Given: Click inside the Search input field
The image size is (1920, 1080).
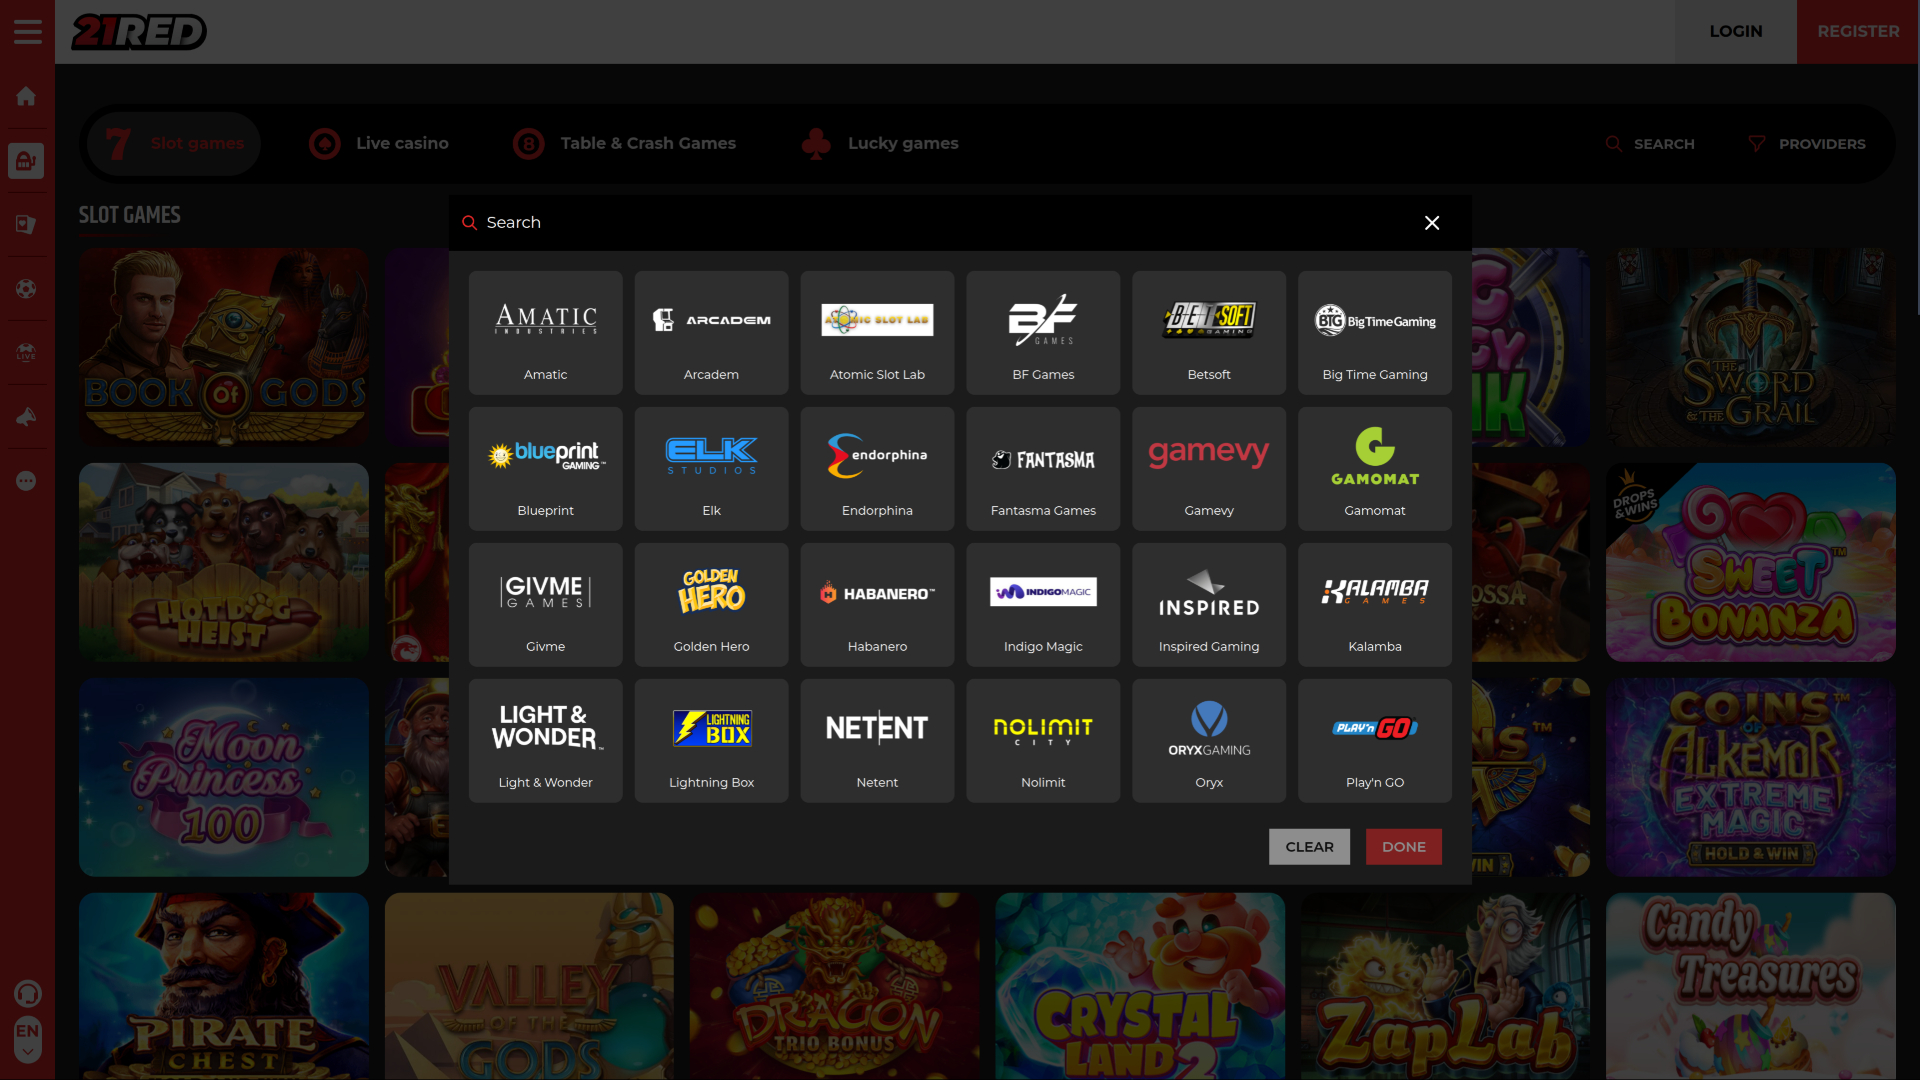Looking at the screenshot, I should point(700,222).
